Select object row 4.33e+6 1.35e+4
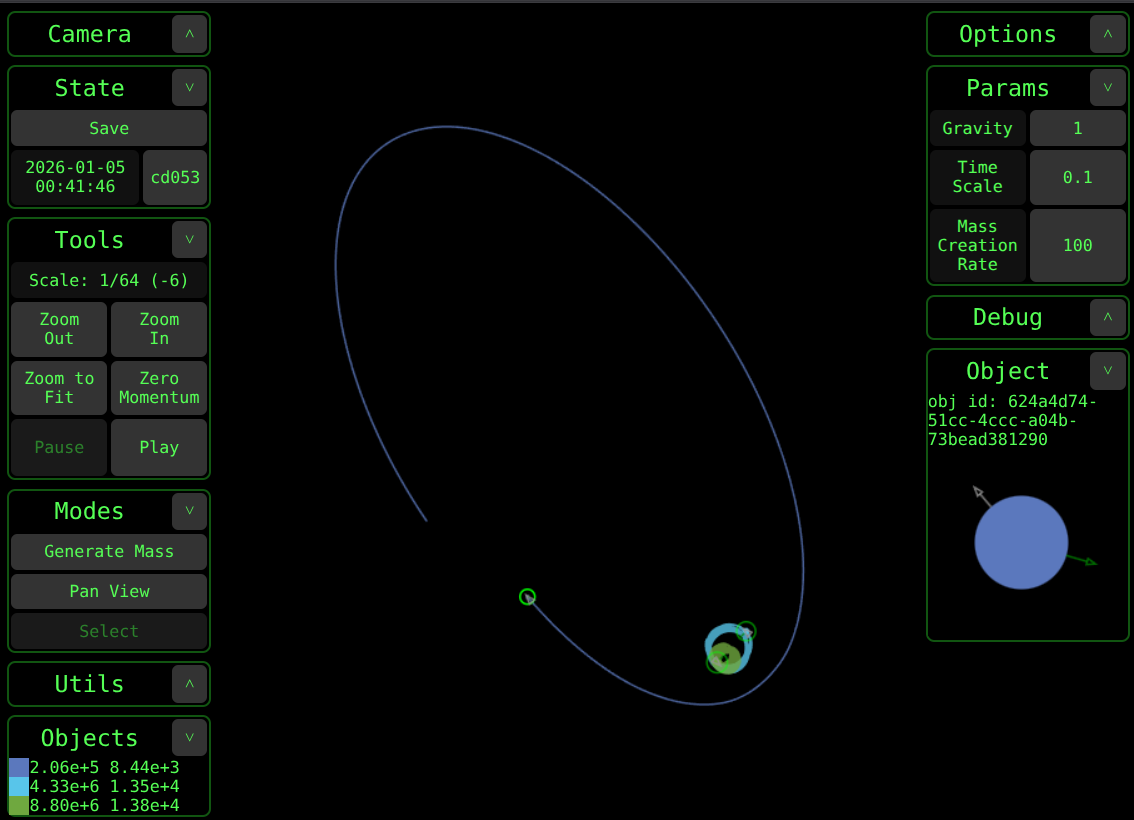 point(104,786)
